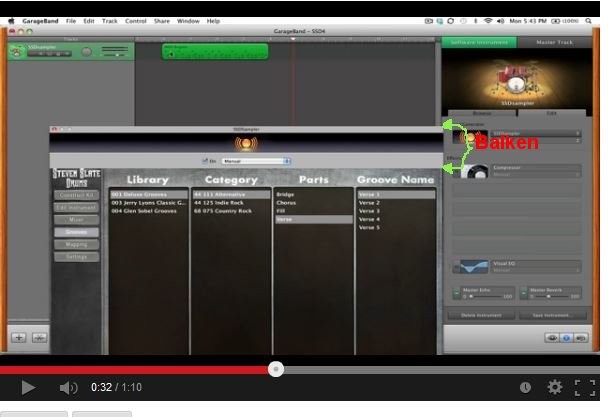
Task: Click the Save Instrument button
Action: coord(553,315)
